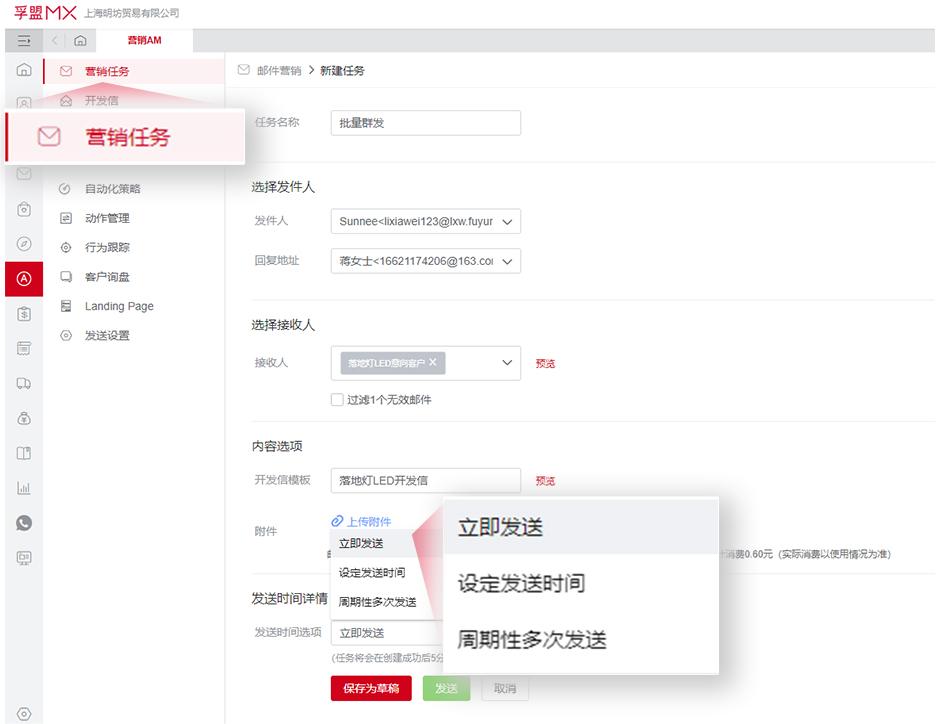942x724 pixels.
Task: Enable the 过滤1个无效邮件 checkbox
Action: point(337,398)
